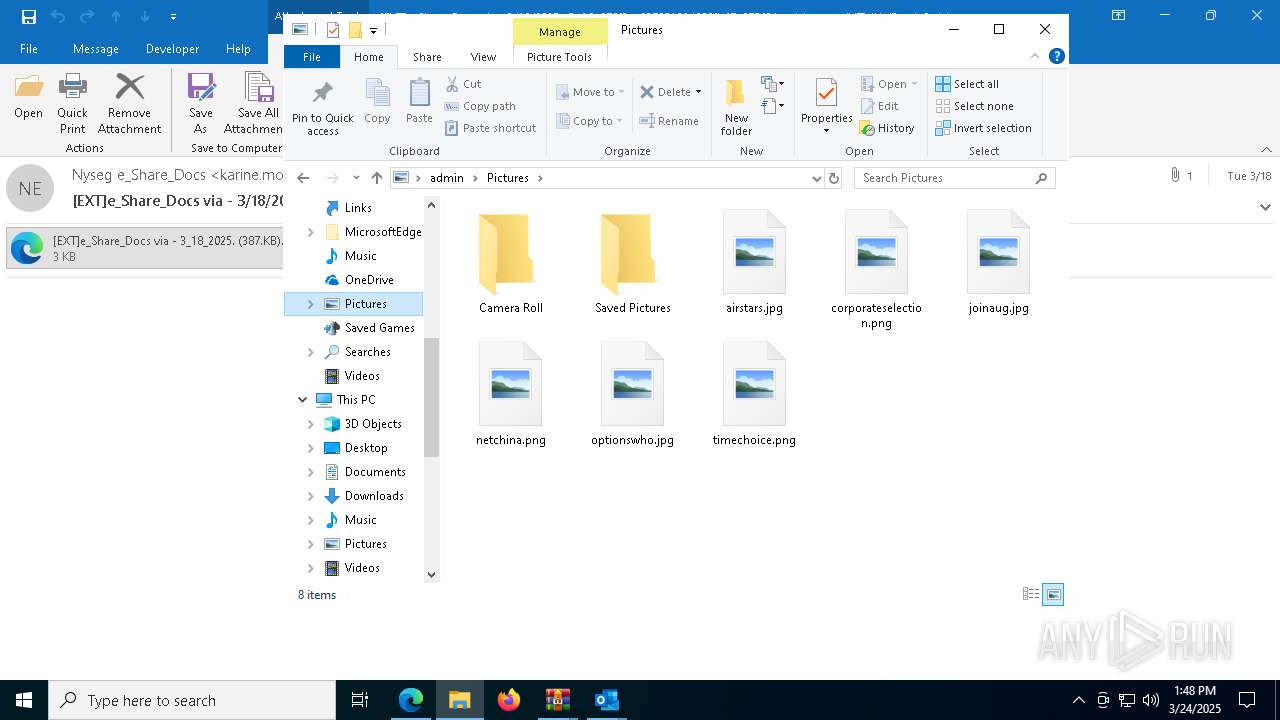
Task: Minimize the Explorer ribbon chevron
Action: click(1035, 57)
